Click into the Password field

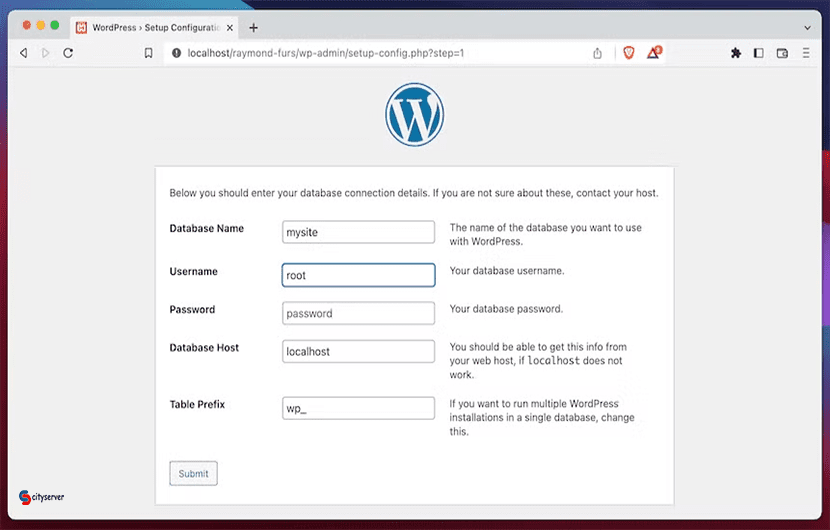click(358, 313)
